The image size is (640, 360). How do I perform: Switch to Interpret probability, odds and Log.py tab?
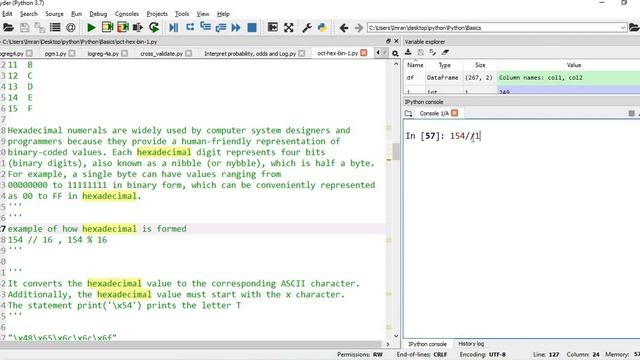tap(250, 53)
